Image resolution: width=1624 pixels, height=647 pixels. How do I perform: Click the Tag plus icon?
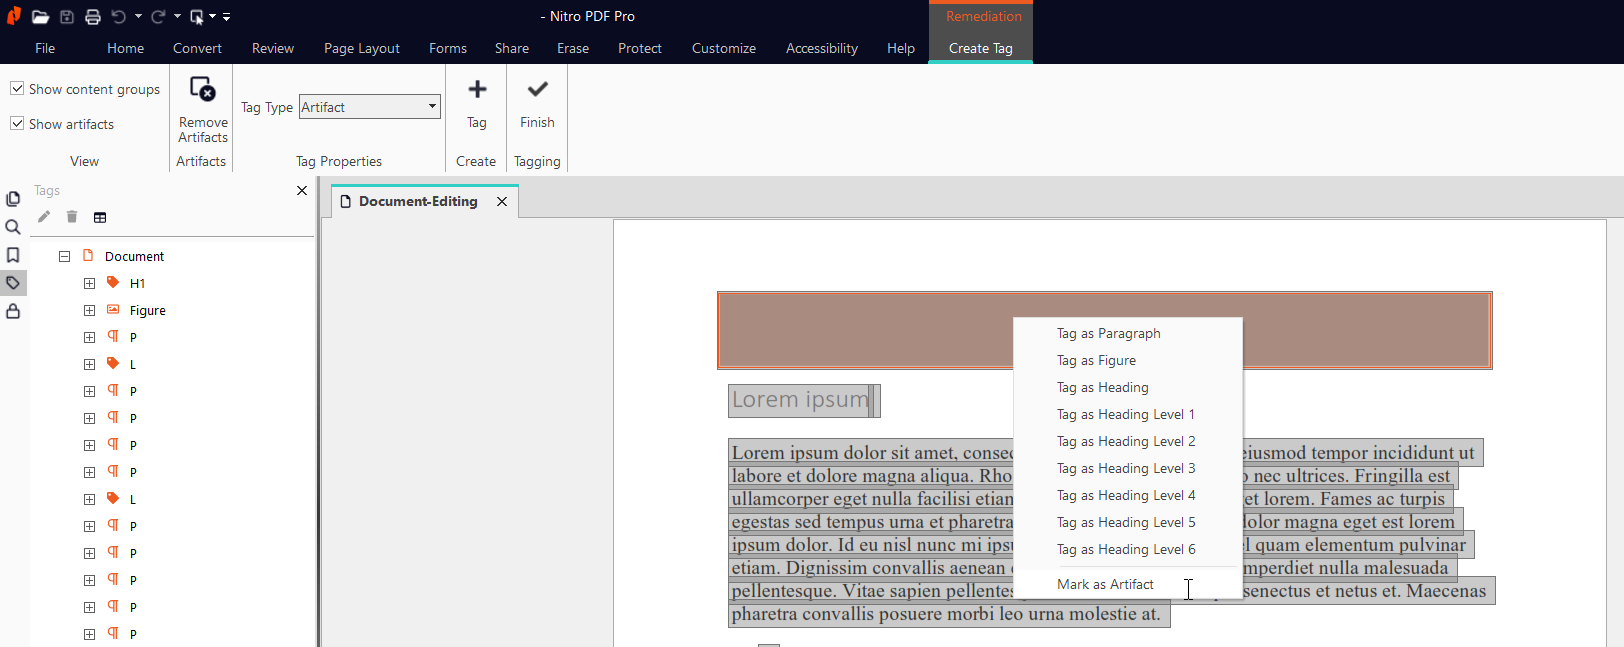click(x=477, y=90)
